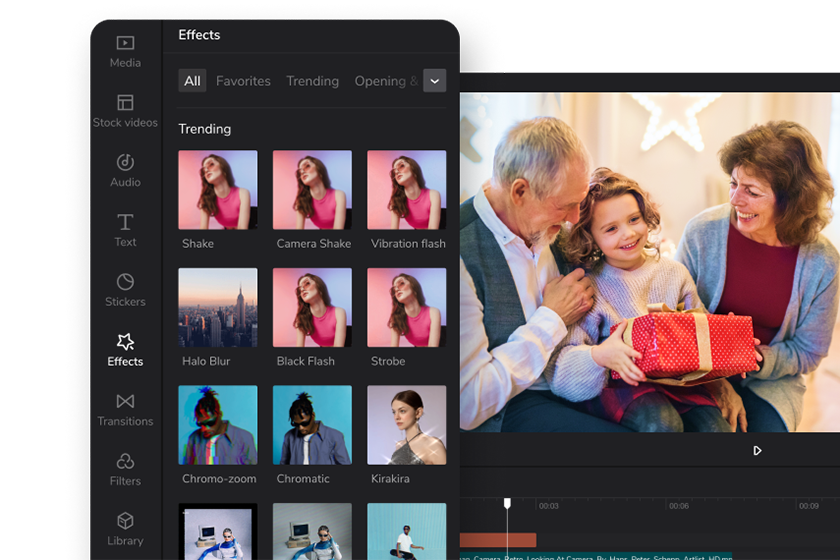Screen dimensions: 840x560
Task: Pick the Kirakira effect thumbnail
Action: (406, 425)
